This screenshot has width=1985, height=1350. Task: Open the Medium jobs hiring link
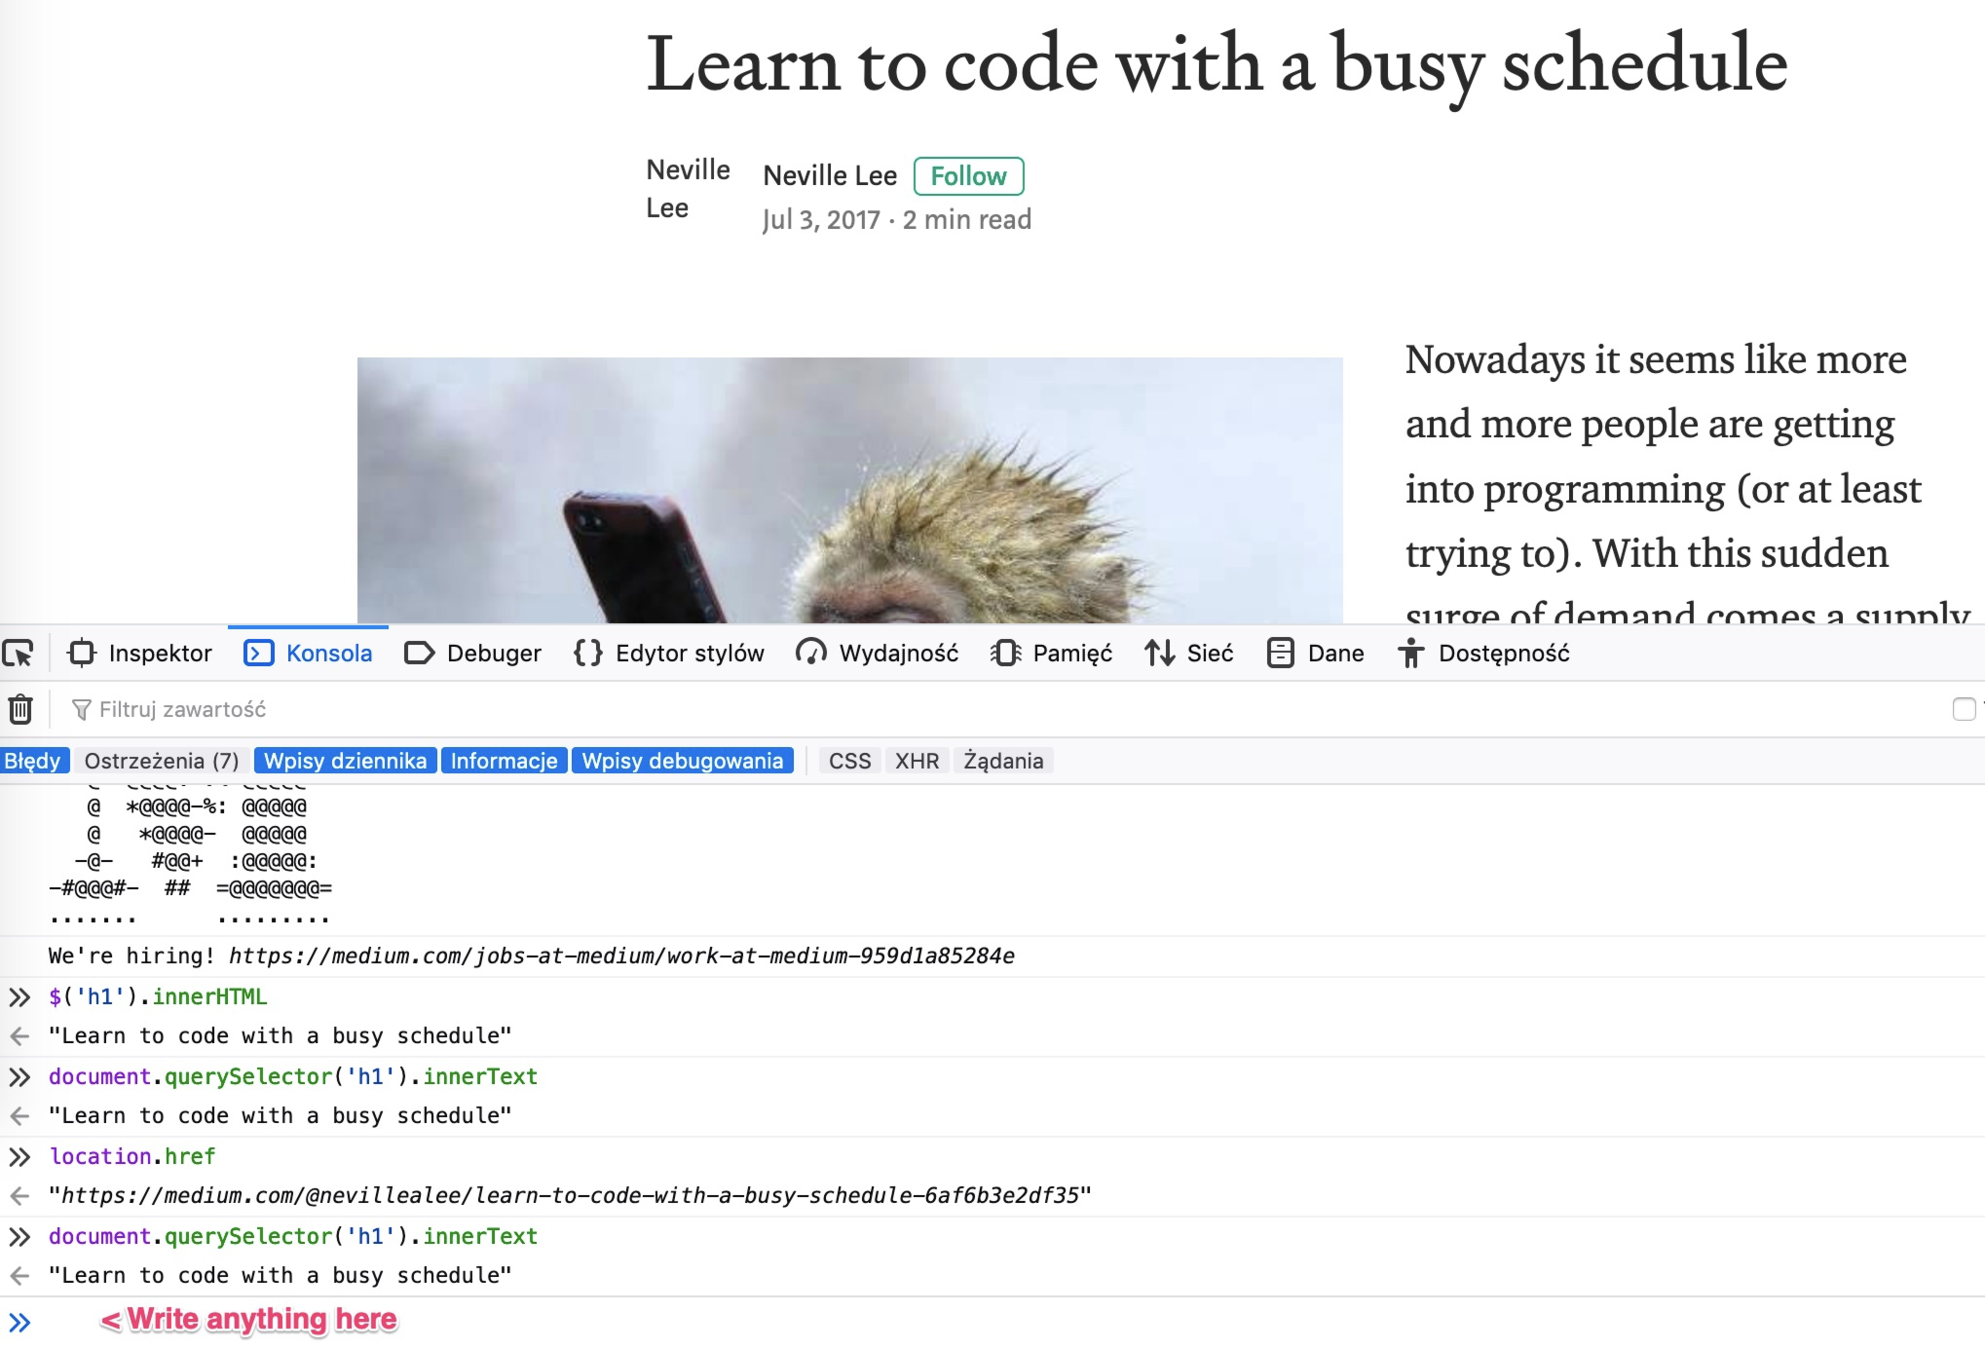click(621, 956)
